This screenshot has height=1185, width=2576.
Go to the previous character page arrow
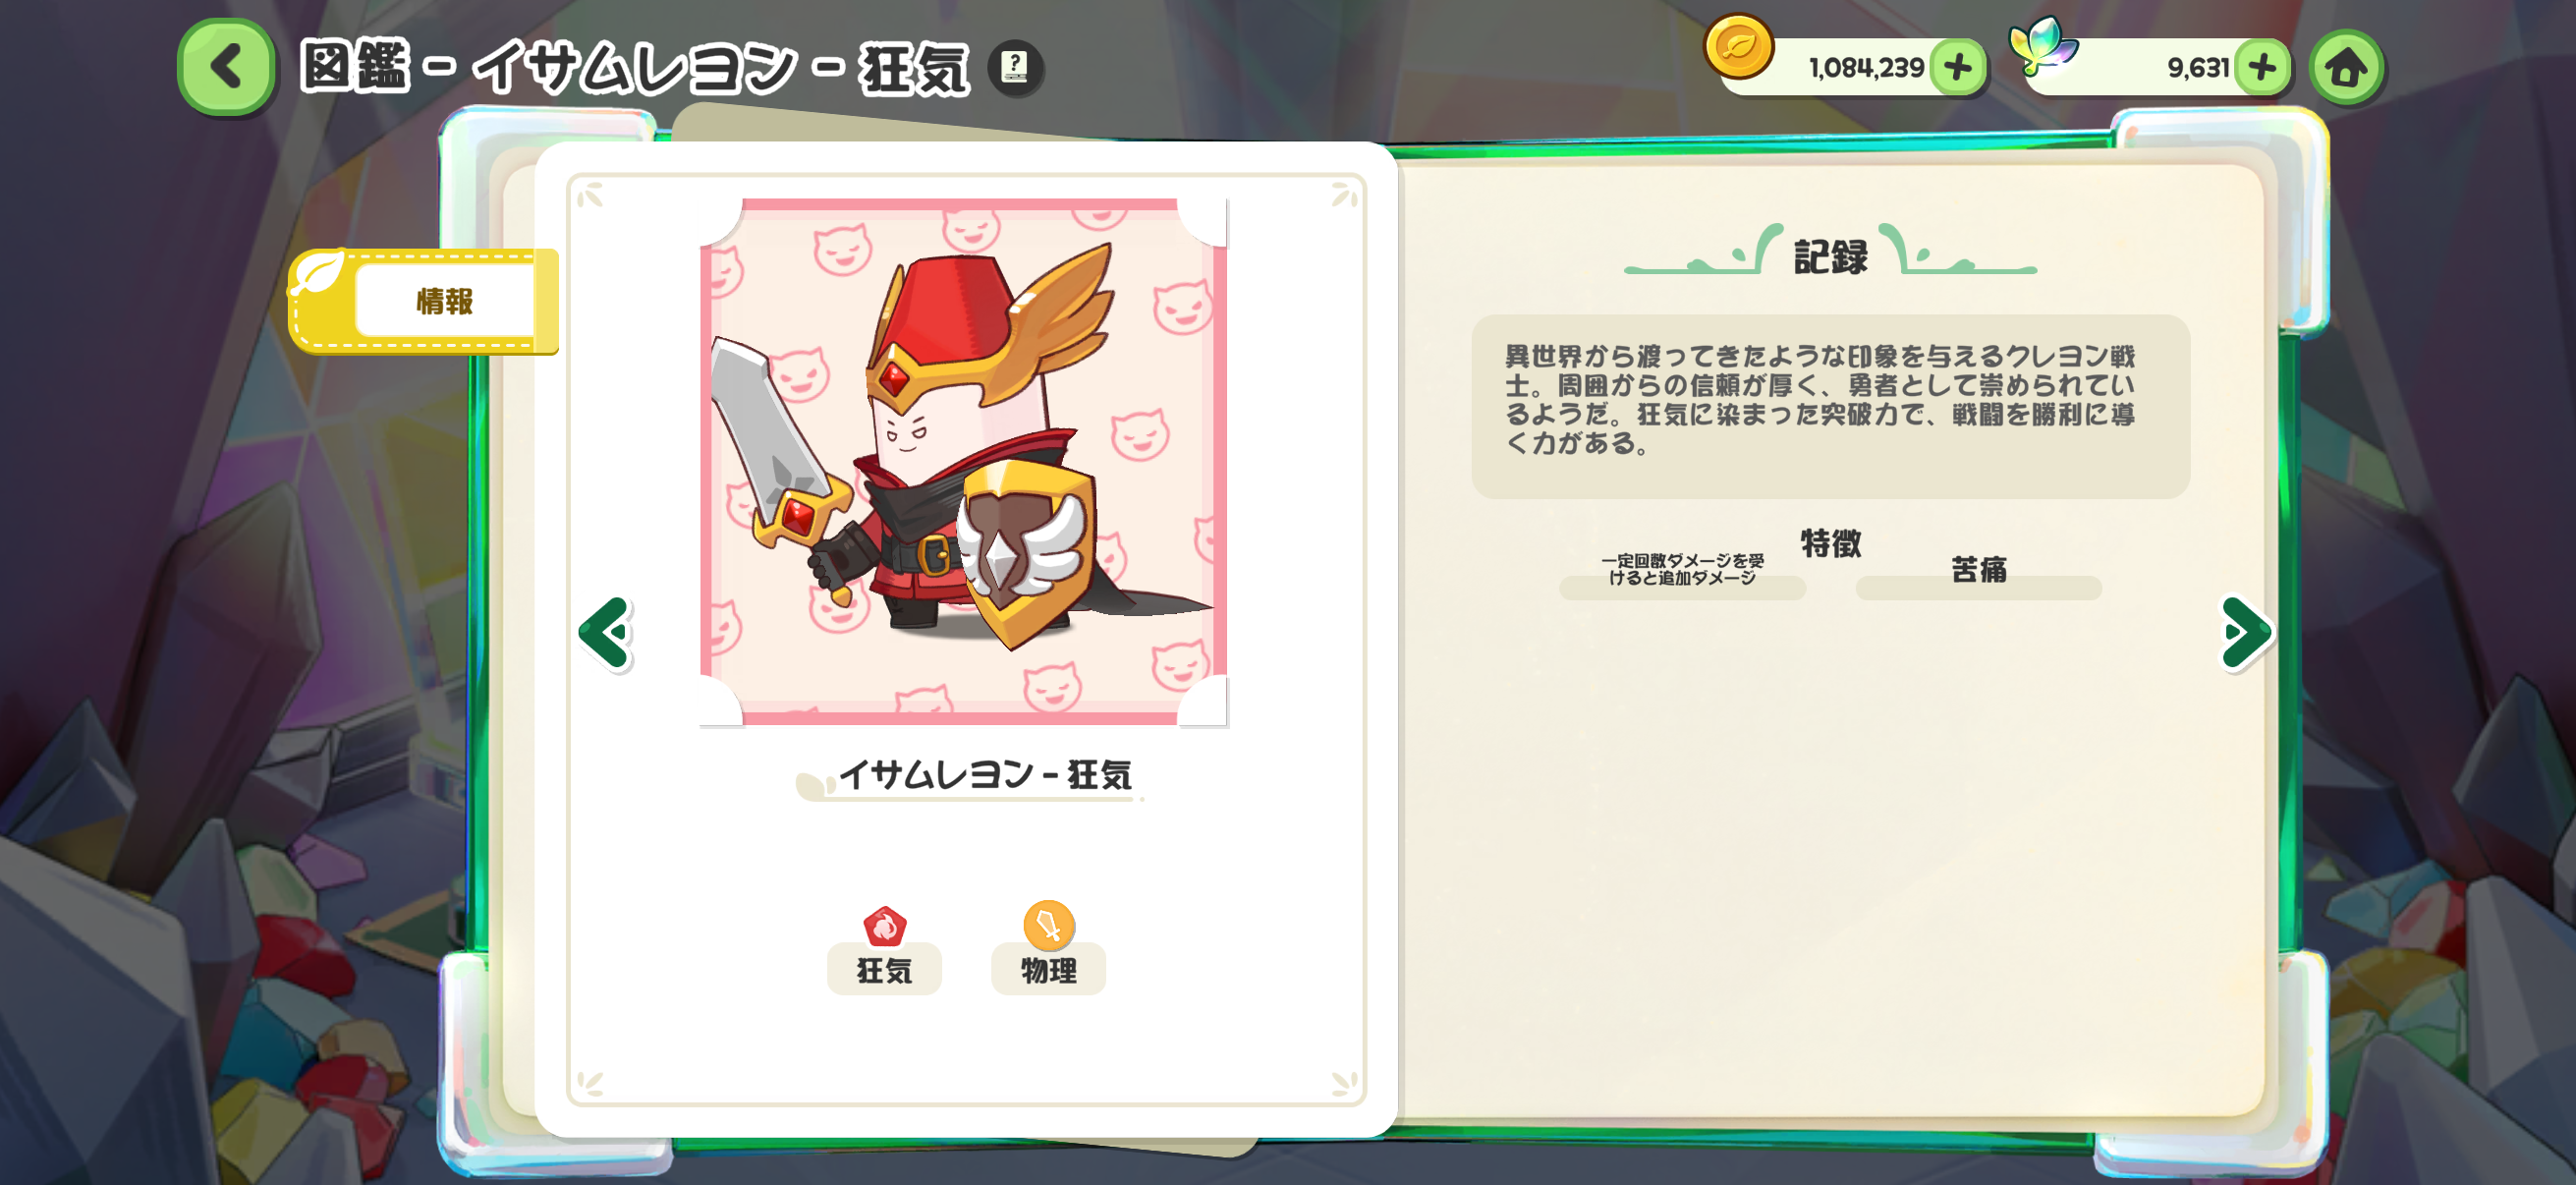click(605, 632)
